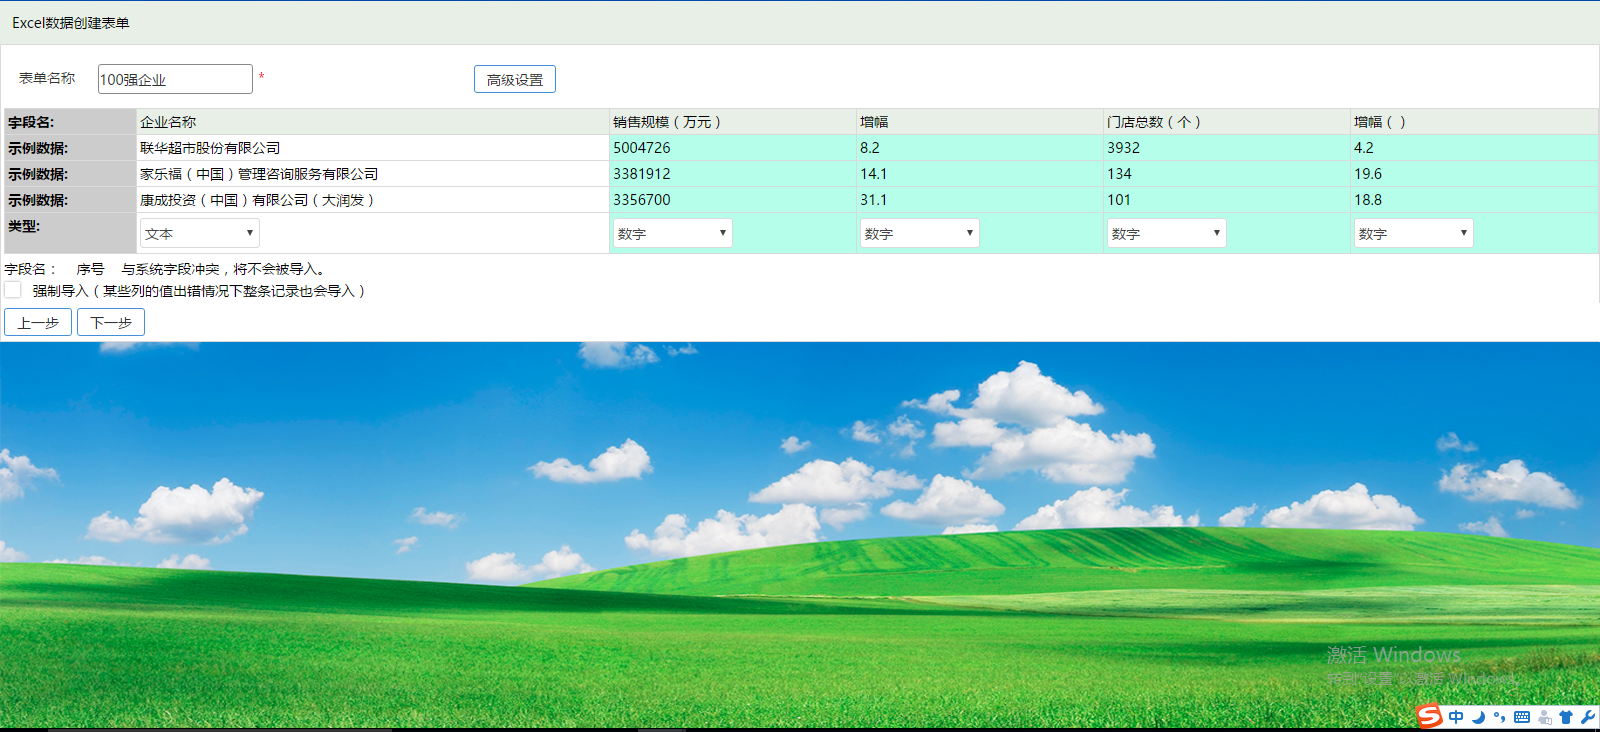
Task: Click sample value 3932
Action: [x=1124, y=148]
